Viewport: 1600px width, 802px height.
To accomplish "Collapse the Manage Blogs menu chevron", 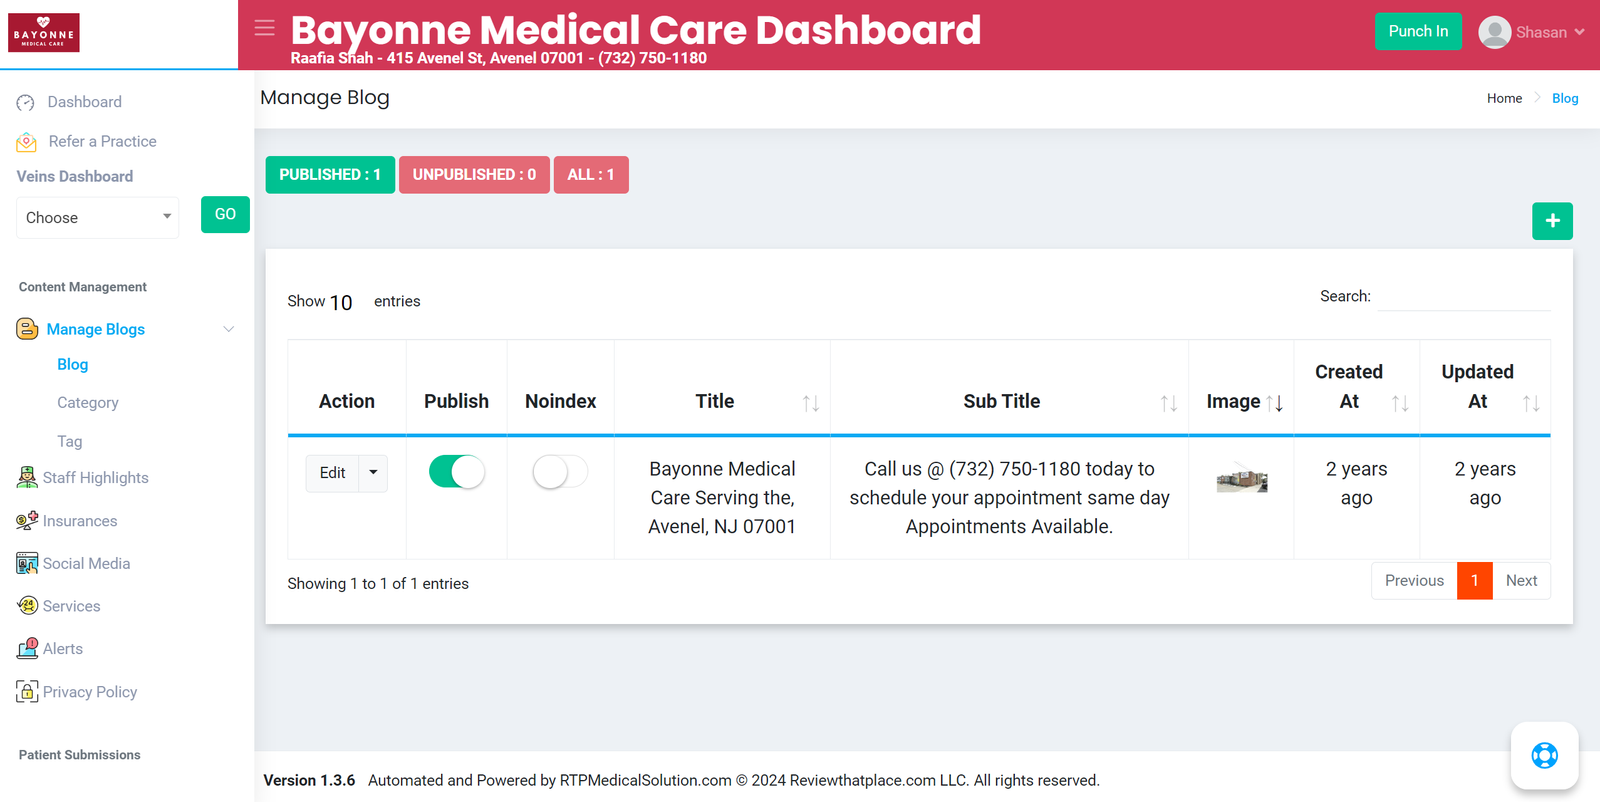I will point(229,329).
